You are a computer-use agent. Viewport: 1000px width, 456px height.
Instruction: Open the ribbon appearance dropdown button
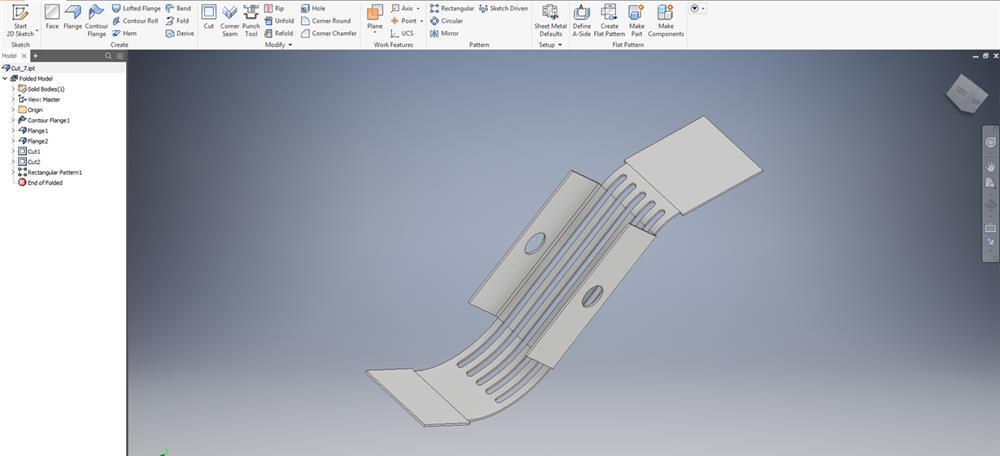pyautogui.click(x=698, y=8)
